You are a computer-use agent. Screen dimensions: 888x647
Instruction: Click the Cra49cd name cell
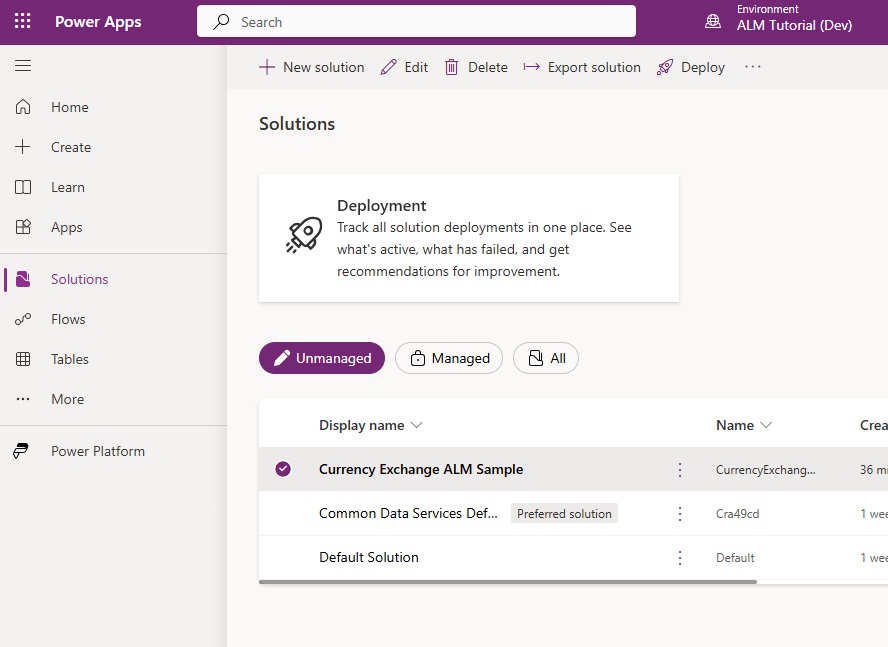pyautogui.click(x=737, y=514)
